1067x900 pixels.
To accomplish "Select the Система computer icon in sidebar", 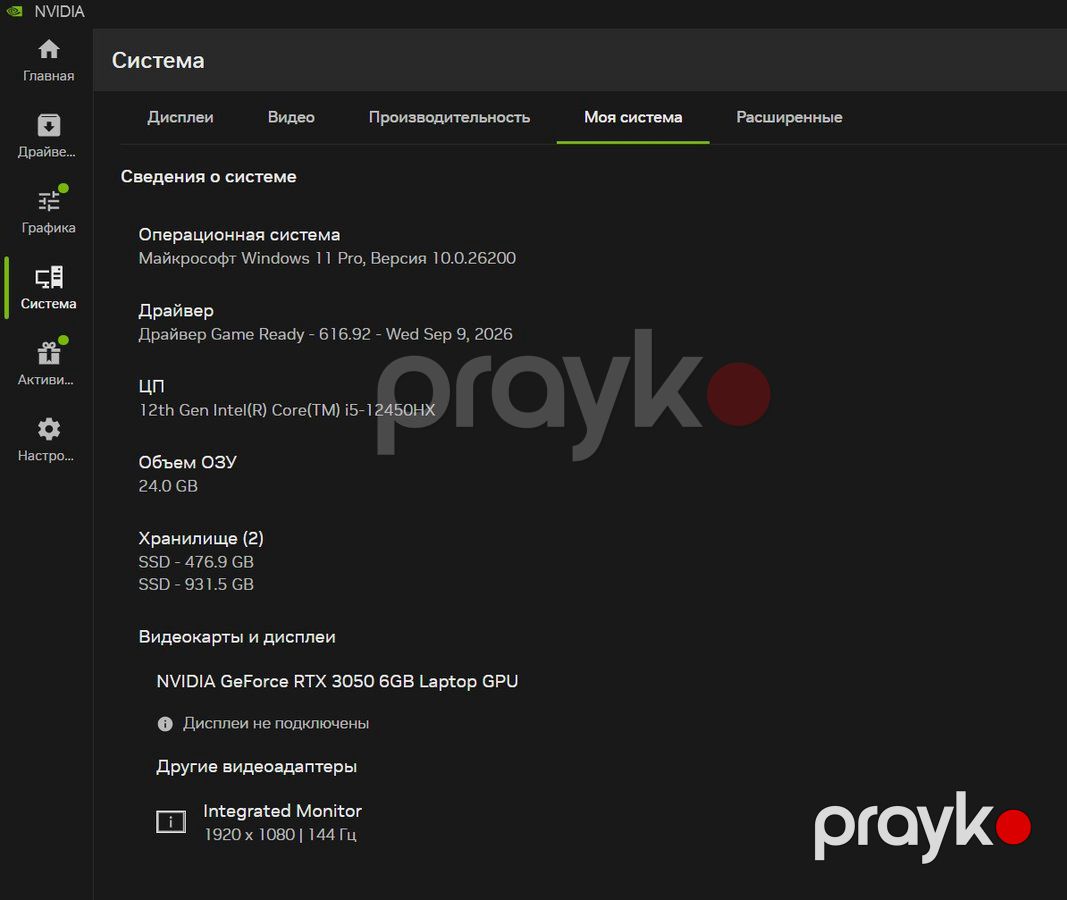I will tap(48, 278).
